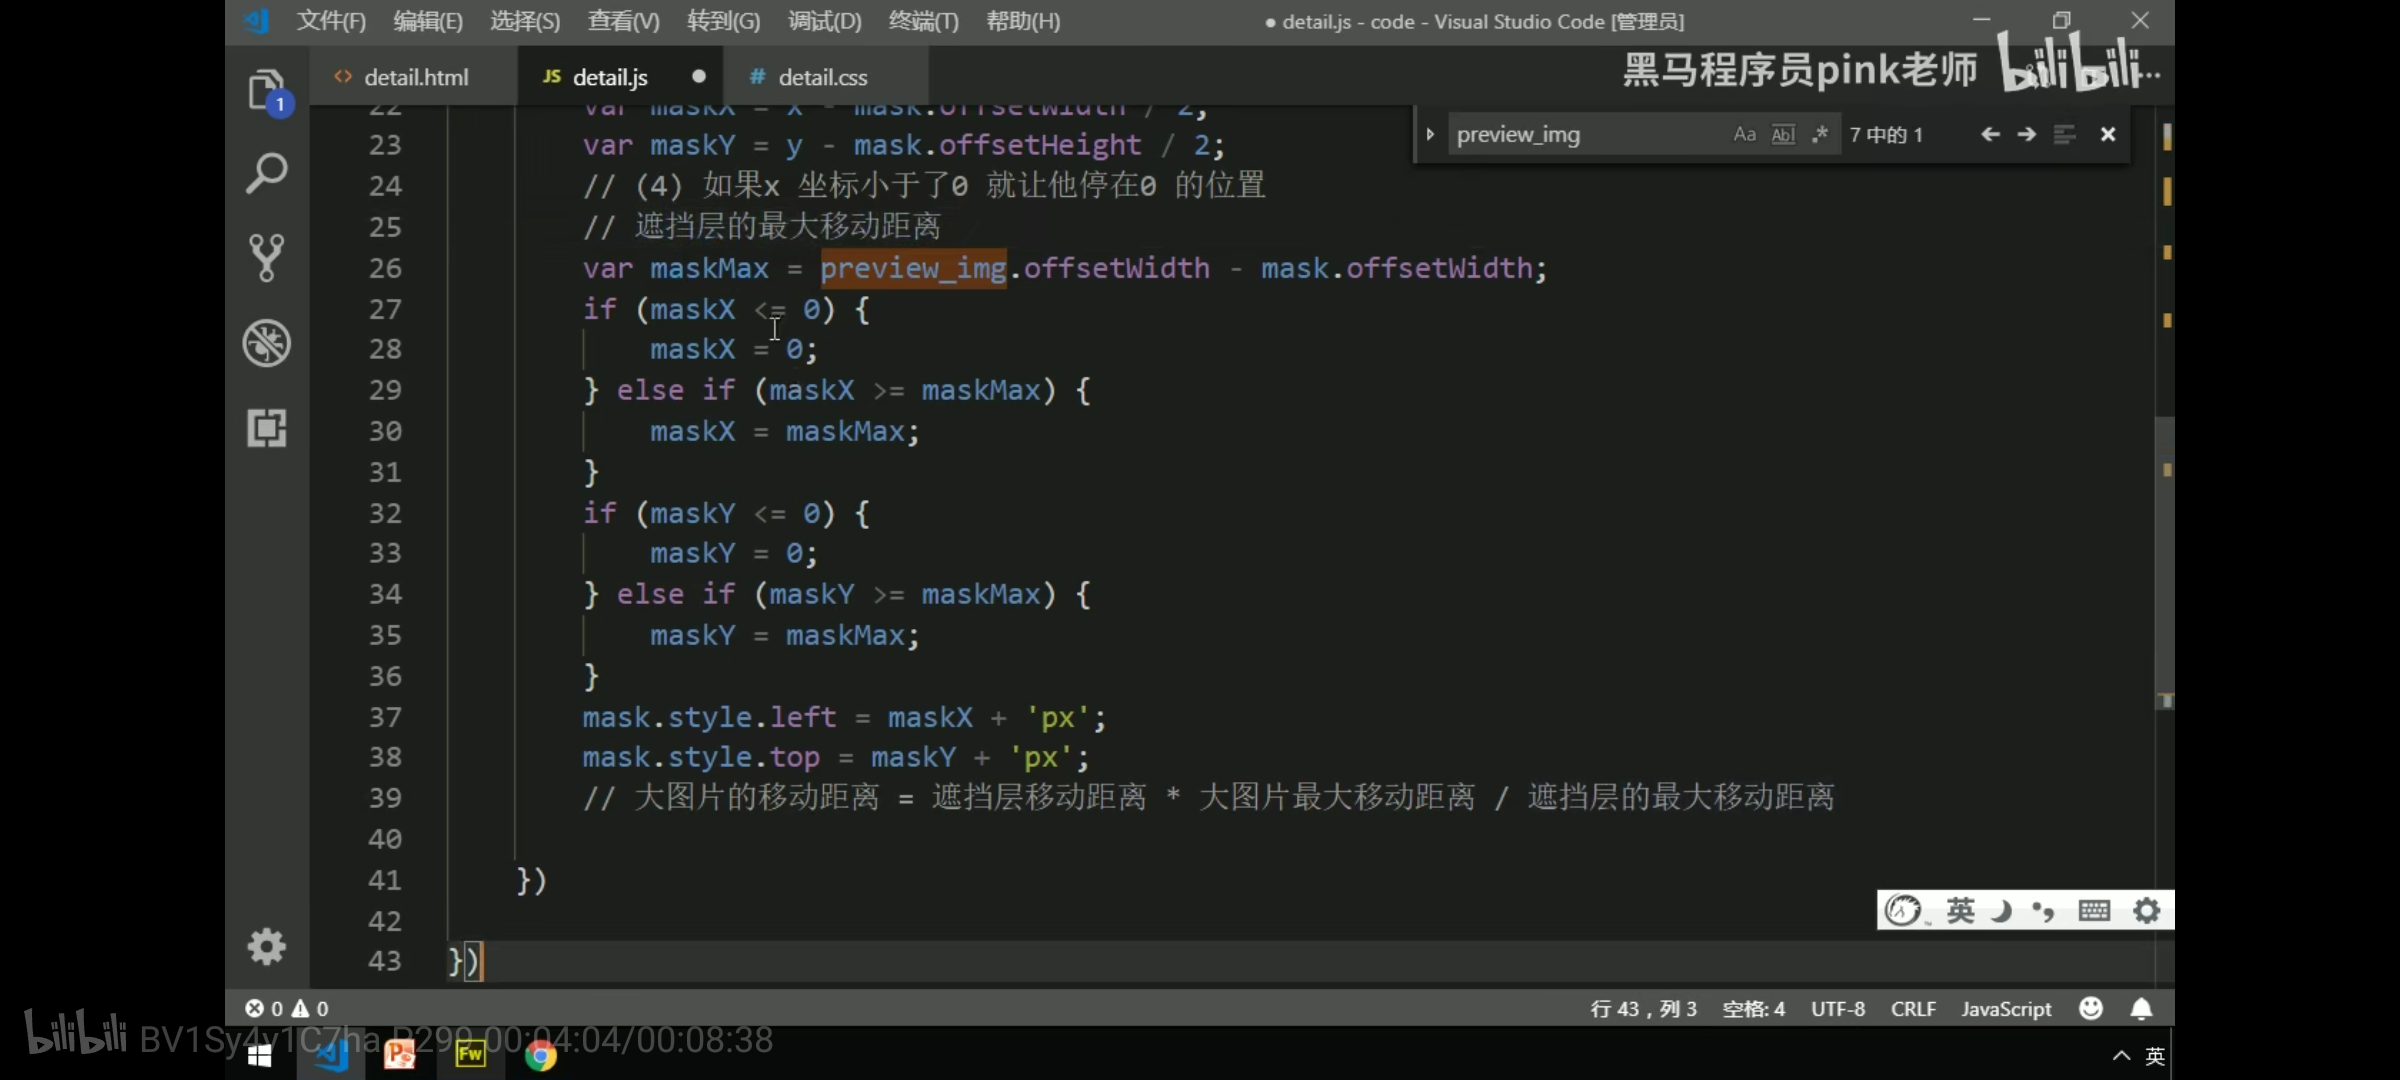The height and width of the screenshot is (1080, 2400).
Task: Open the Explorer view in activity bar
Action: coord(267,90)
